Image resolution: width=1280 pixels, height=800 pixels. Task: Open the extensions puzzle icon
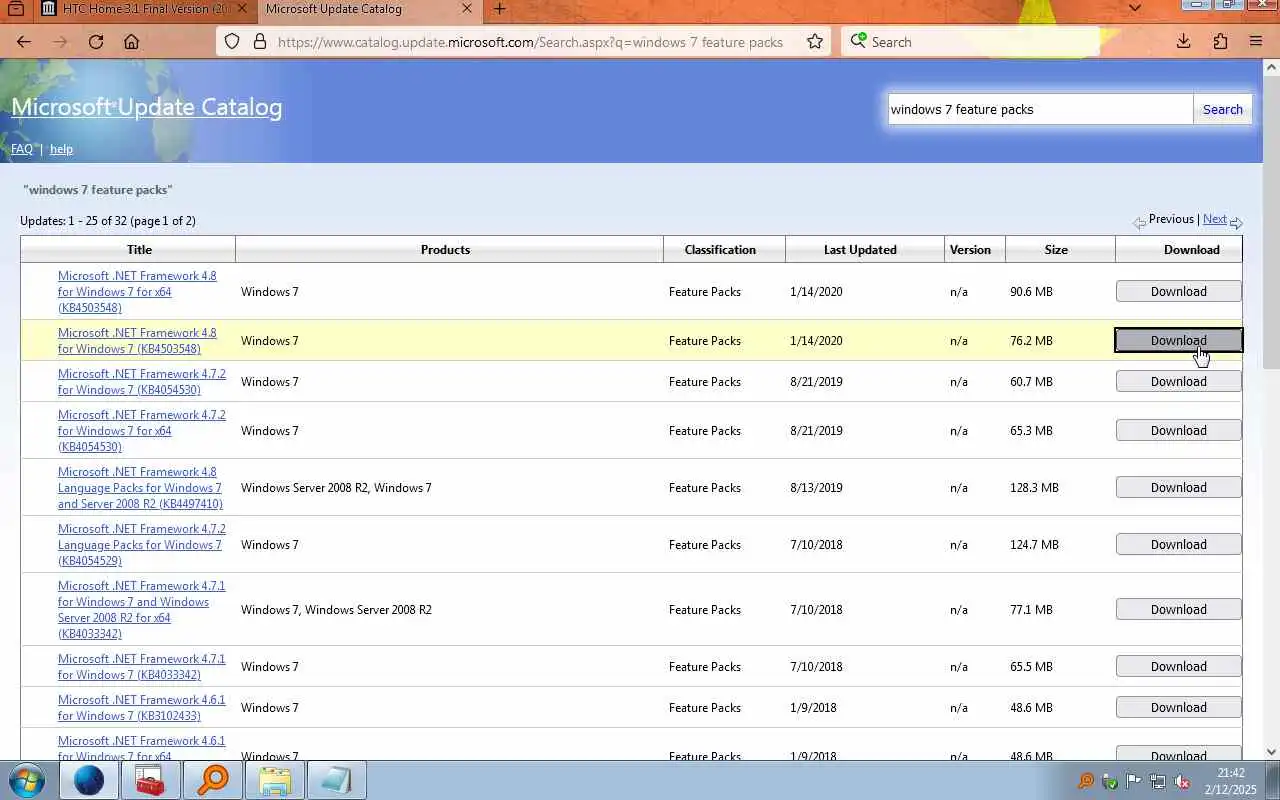tap(1220, 42)
